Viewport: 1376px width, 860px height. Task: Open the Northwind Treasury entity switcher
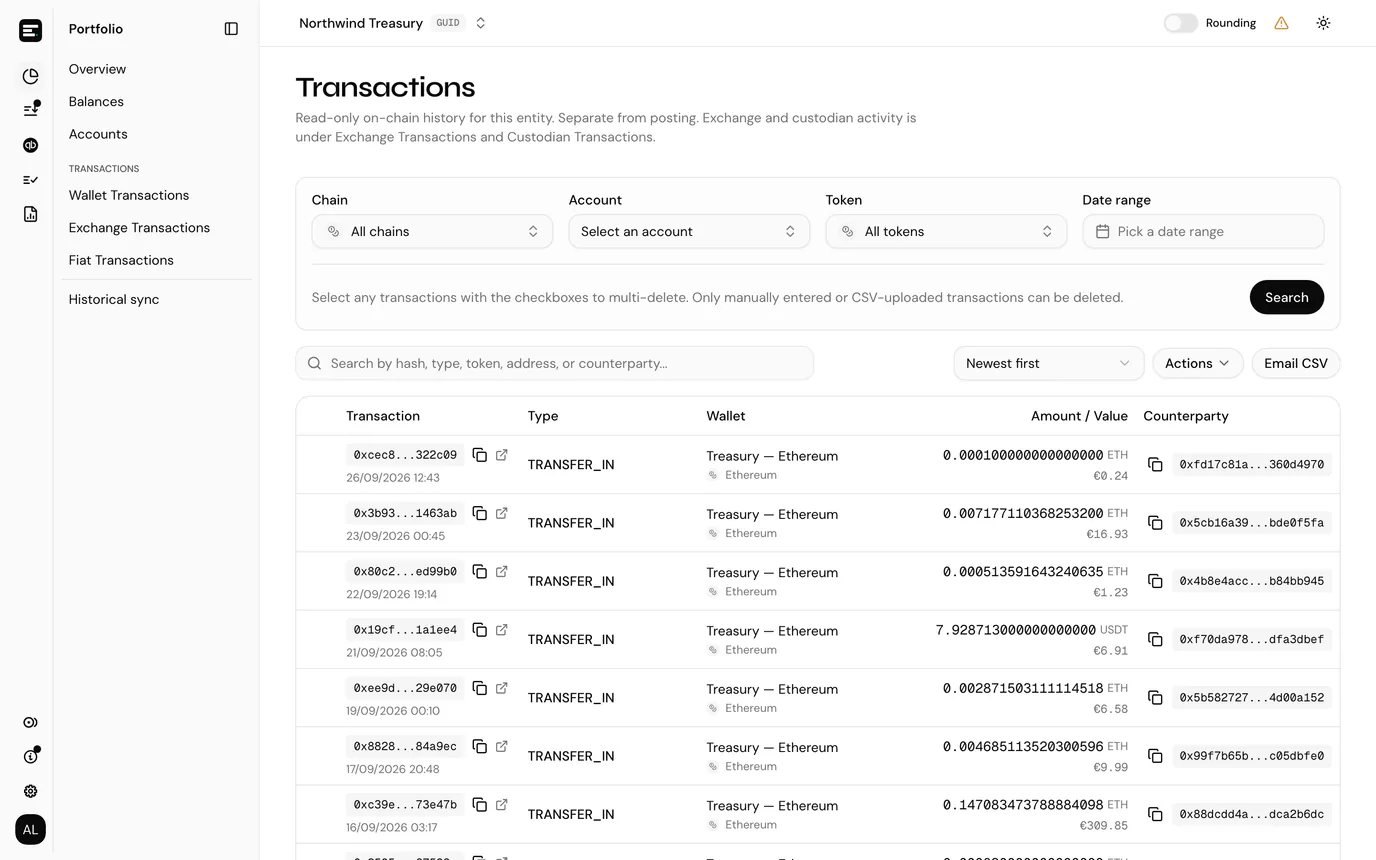pyautogui.click(x=393, y=23)
